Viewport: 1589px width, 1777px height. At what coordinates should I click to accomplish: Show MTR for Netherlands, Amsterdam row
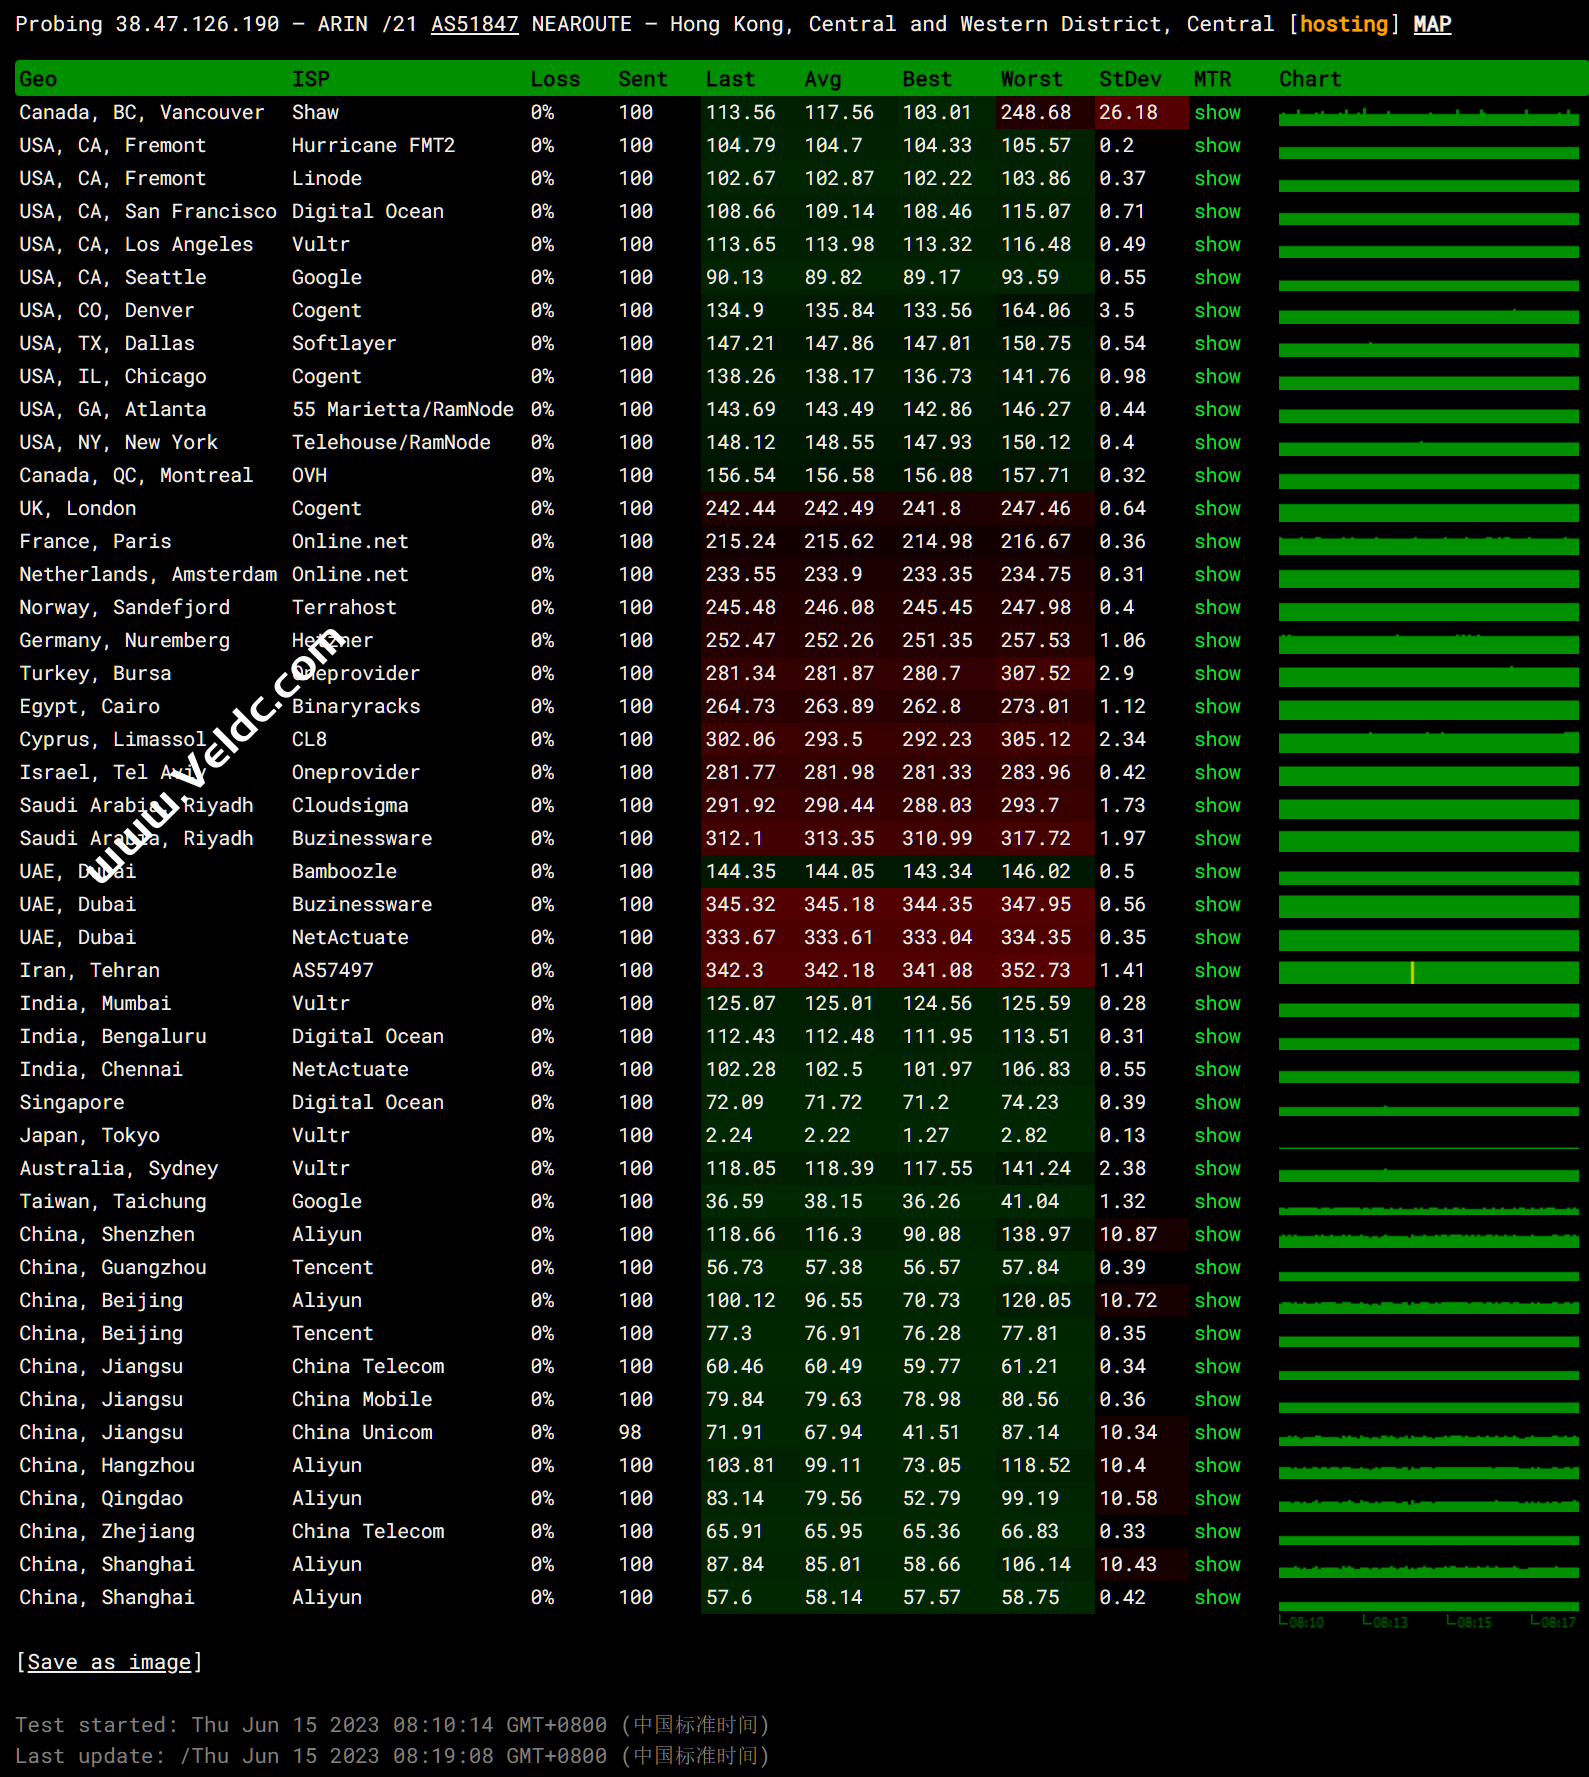(1217, 575)
